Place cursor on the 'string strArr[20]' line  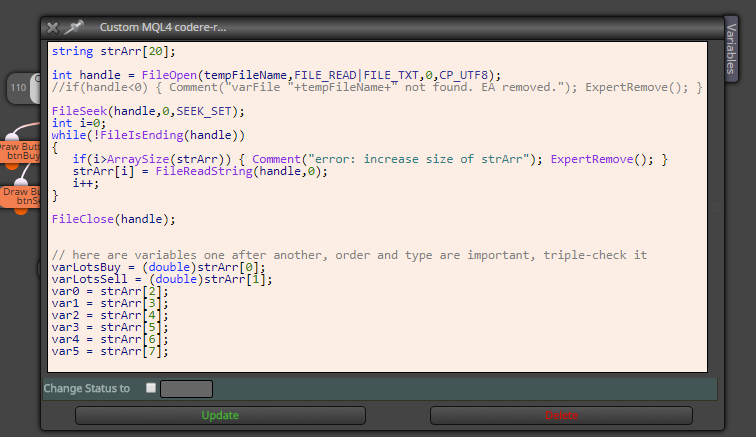click(114, 51)
